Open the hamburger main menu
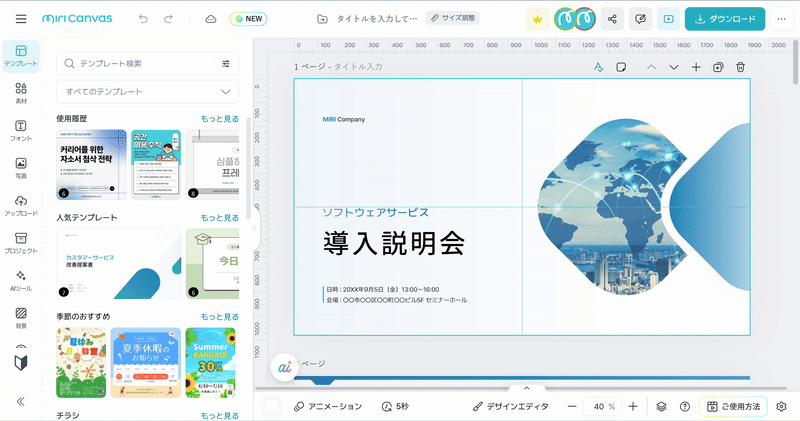 point(21,19)
